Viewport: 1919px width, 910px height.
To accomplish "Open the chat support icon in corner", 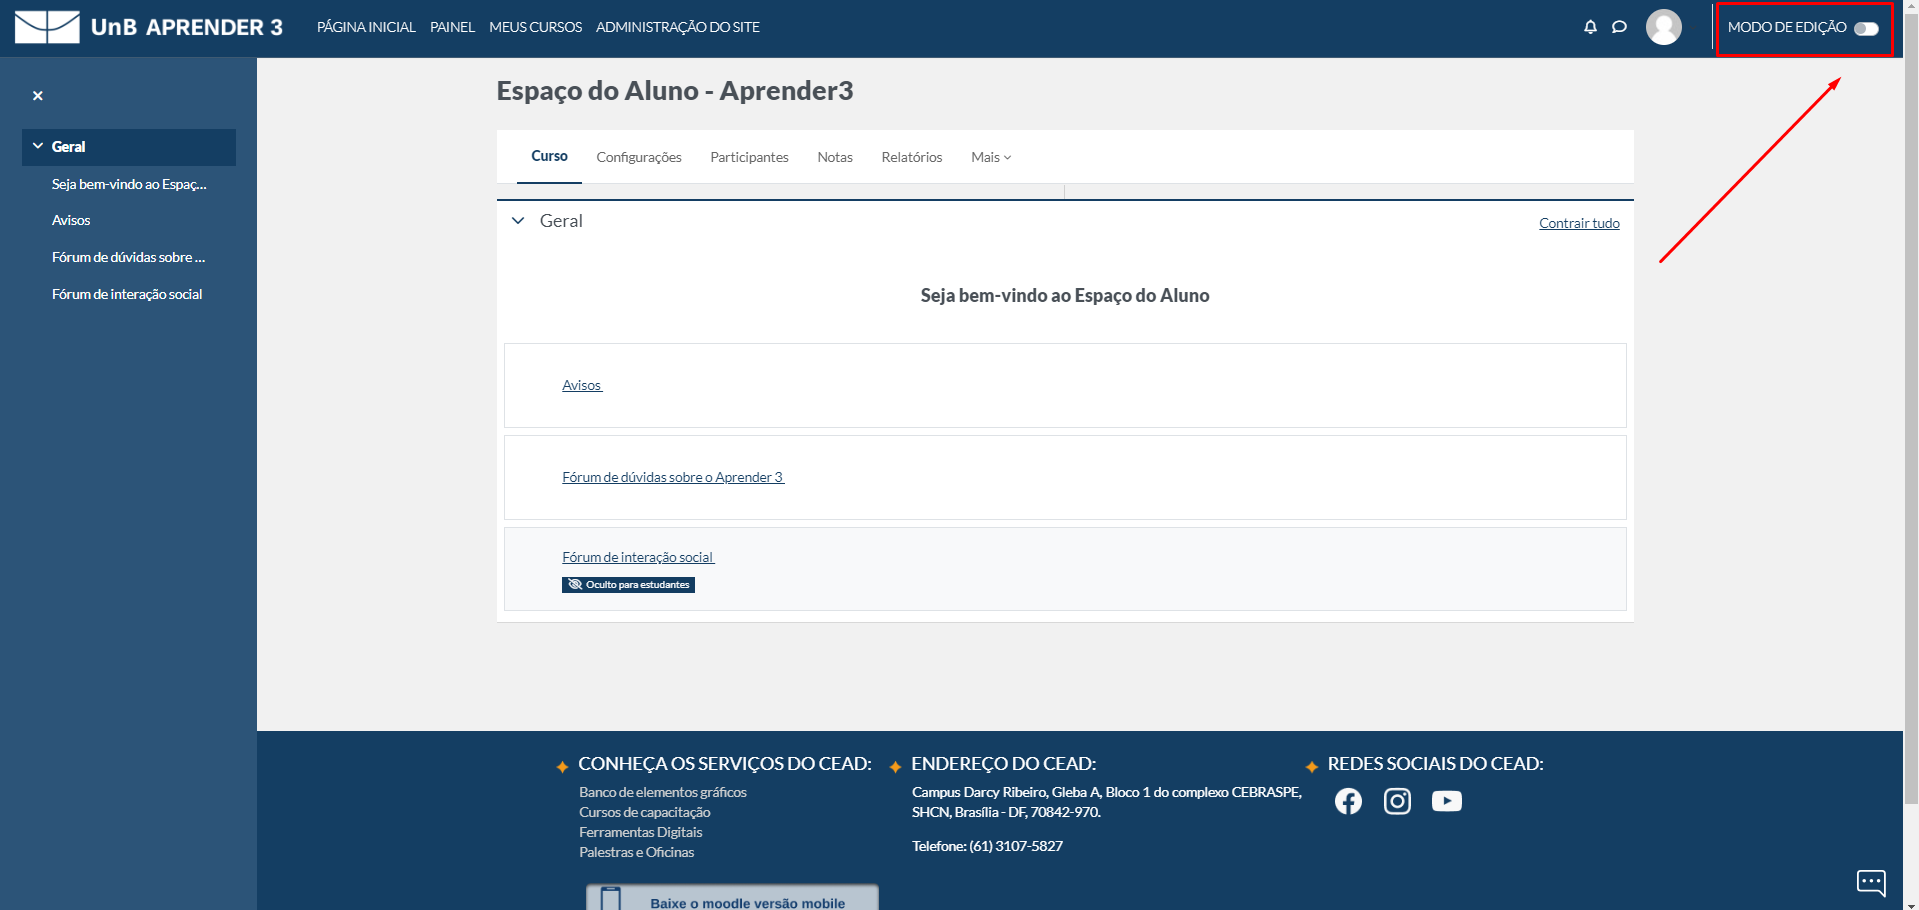I will pos(1871,882).
